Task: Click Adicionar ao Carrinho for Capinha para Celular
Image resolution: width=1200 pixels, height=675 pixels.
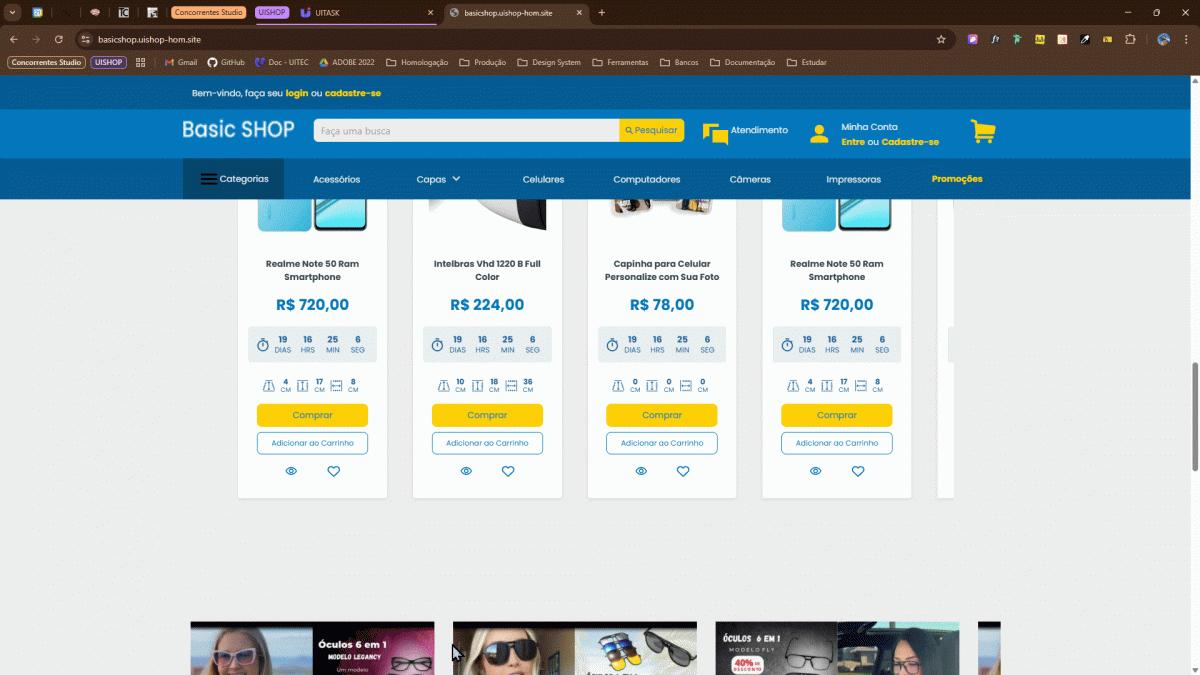Action: 662,443
